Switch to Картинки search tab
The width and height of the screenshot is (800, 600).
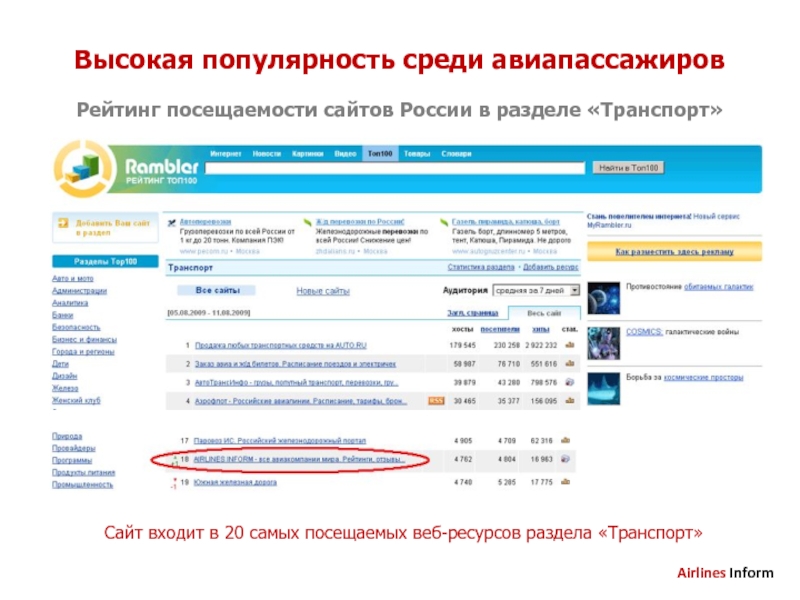pyautogui.click(x=308, y=154)
